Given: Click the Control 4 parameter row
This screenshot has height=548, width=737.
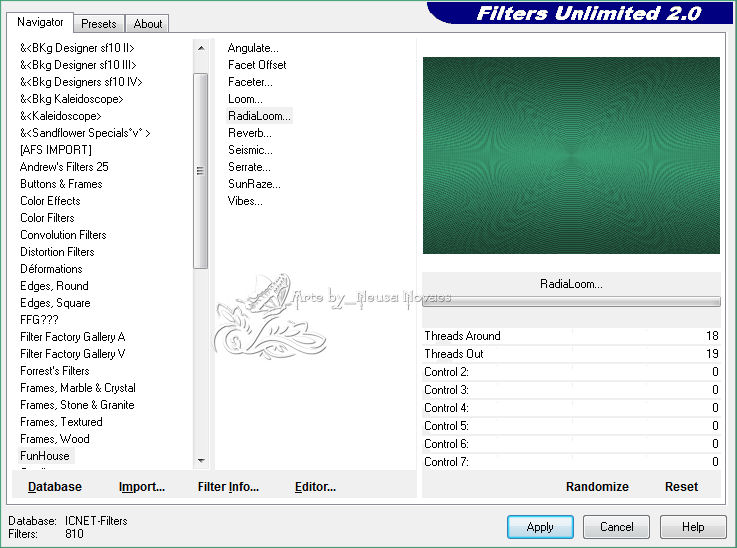Looking at the screenshot, I should coord(571,407).
